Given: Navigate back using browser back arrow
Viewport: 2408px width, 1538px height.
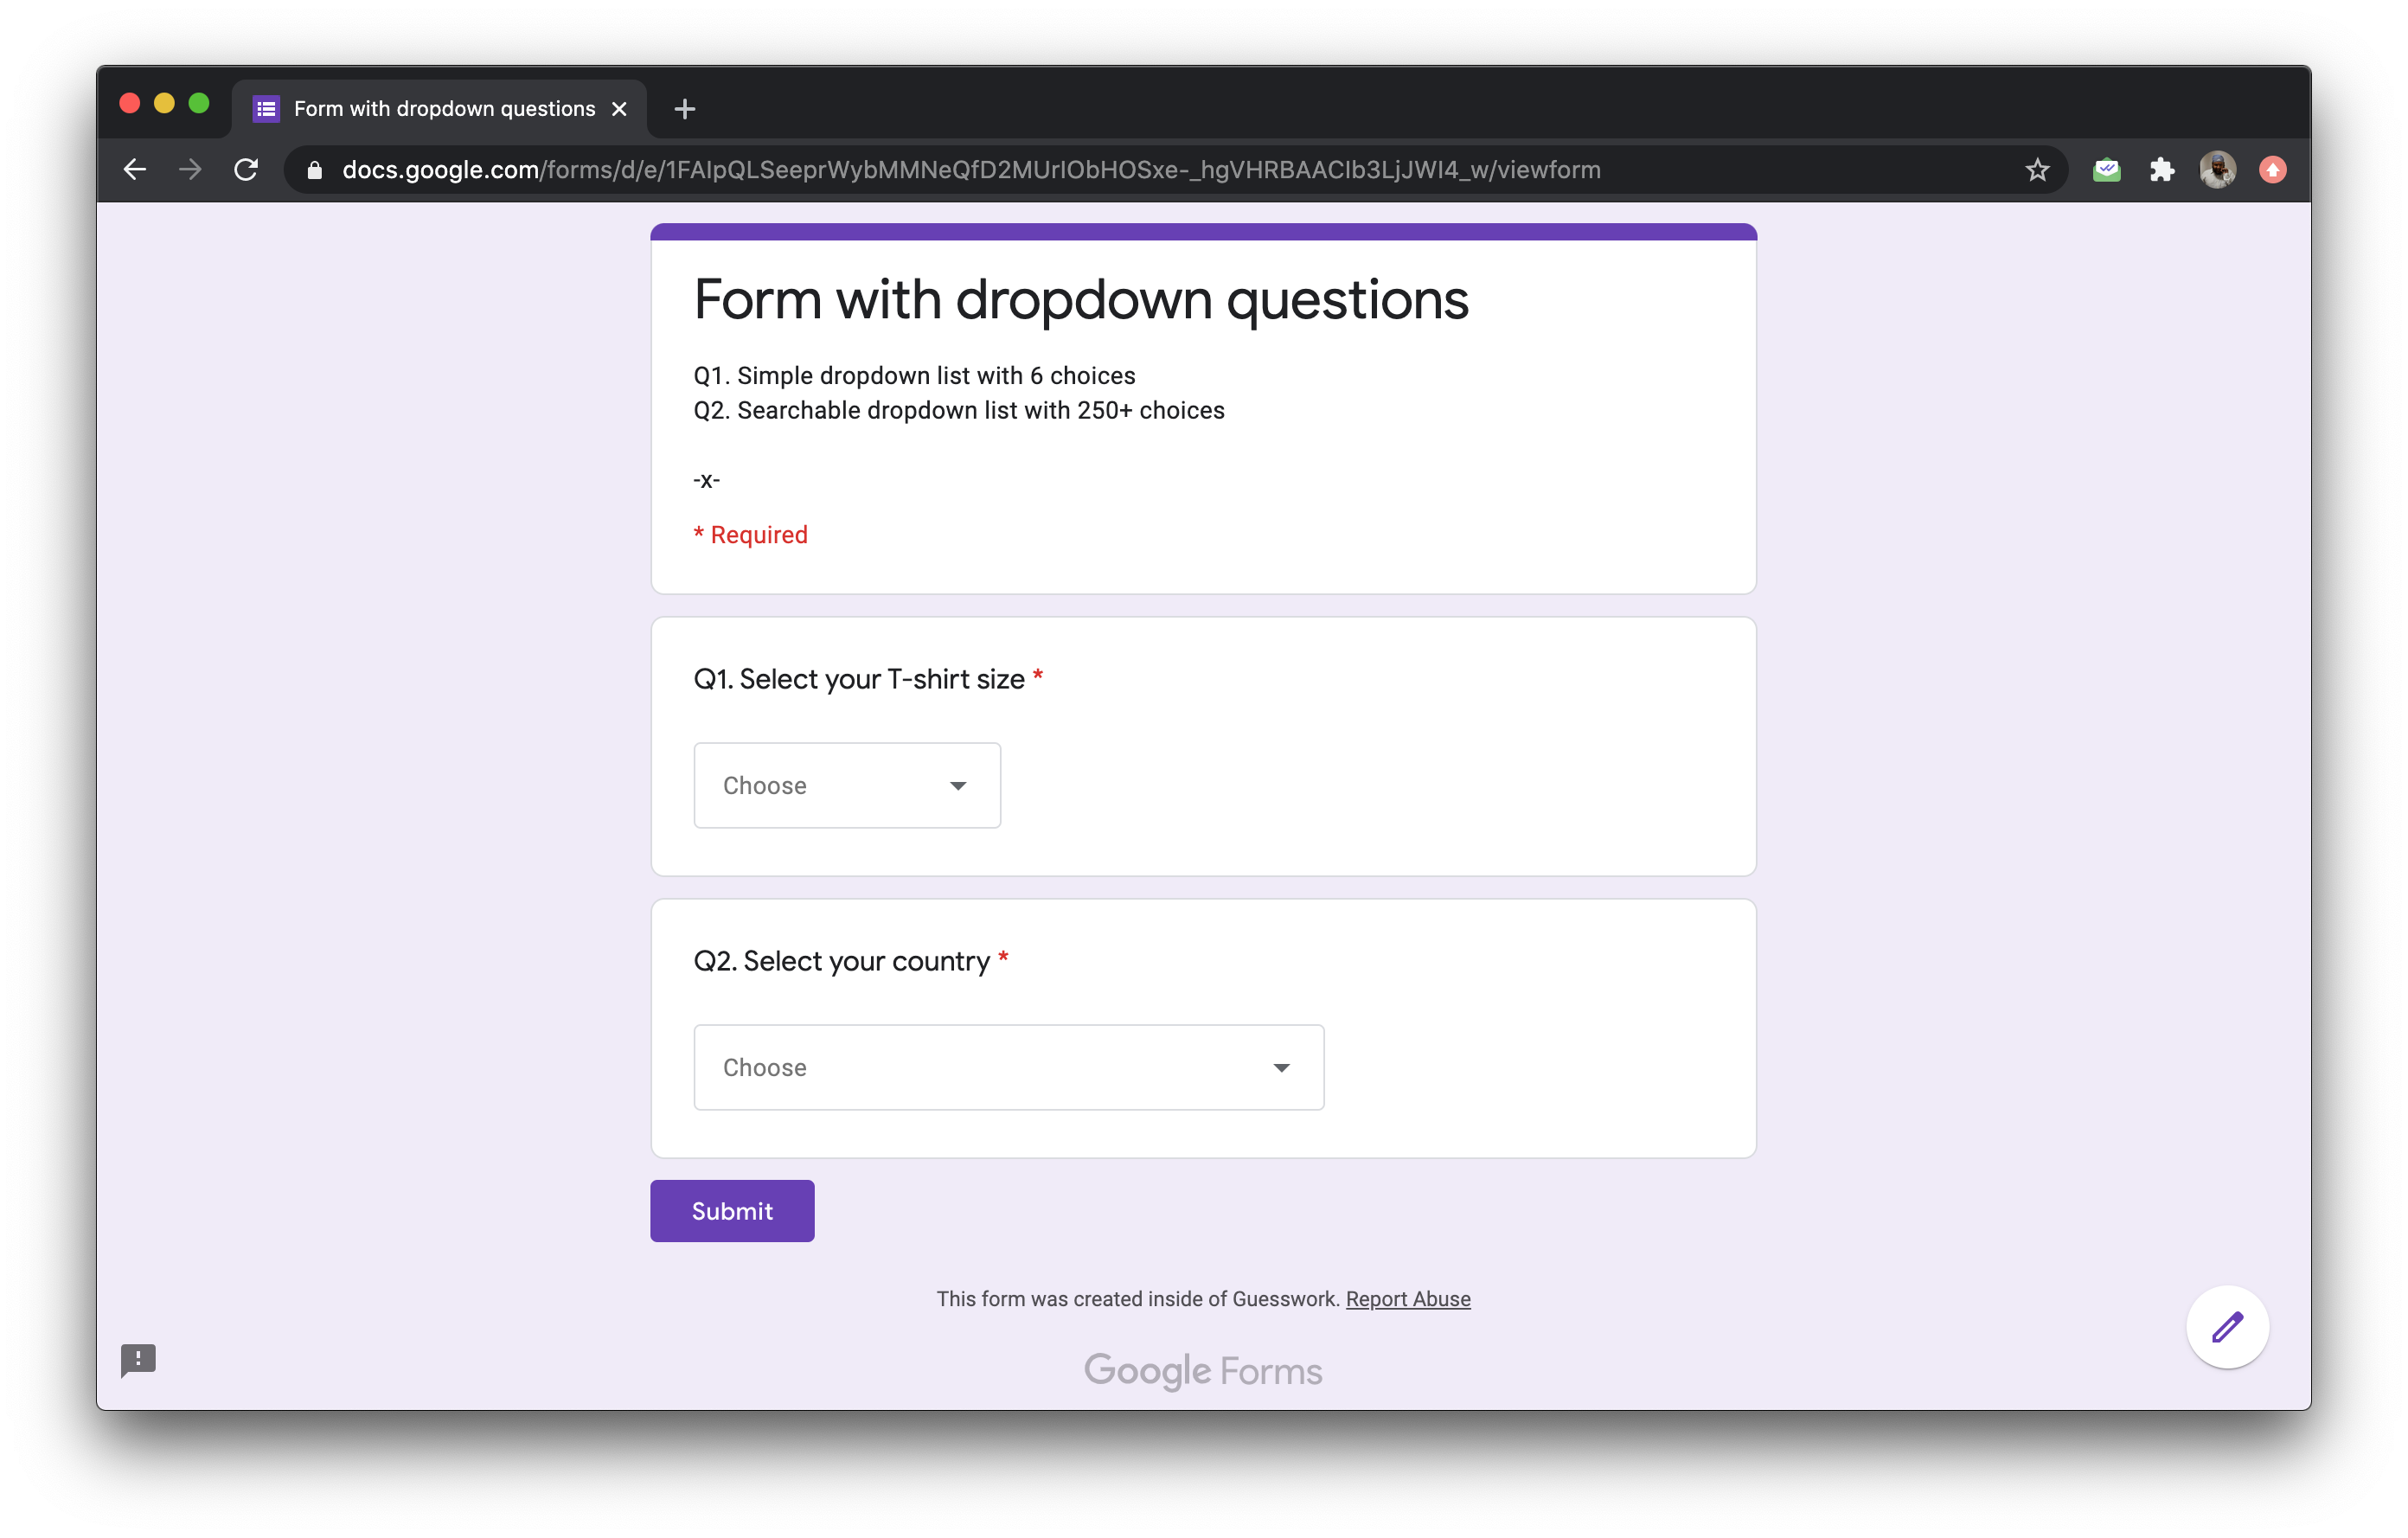Looking at the screenshot, I should point(137,169).
